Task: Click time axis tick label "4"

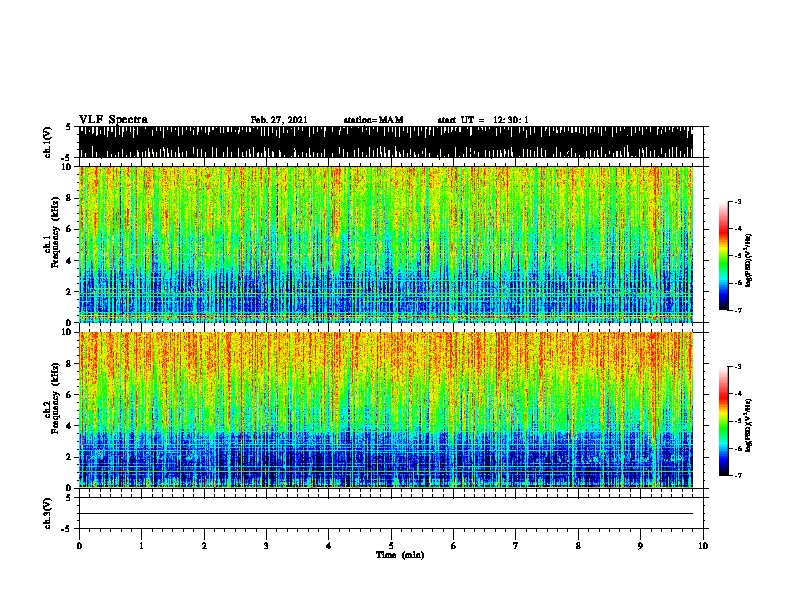Action: [x=329, y=545]
